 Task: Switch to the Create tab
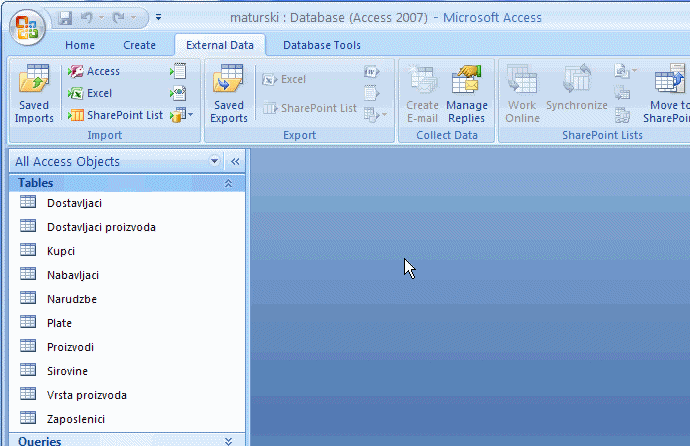point(139,45)
